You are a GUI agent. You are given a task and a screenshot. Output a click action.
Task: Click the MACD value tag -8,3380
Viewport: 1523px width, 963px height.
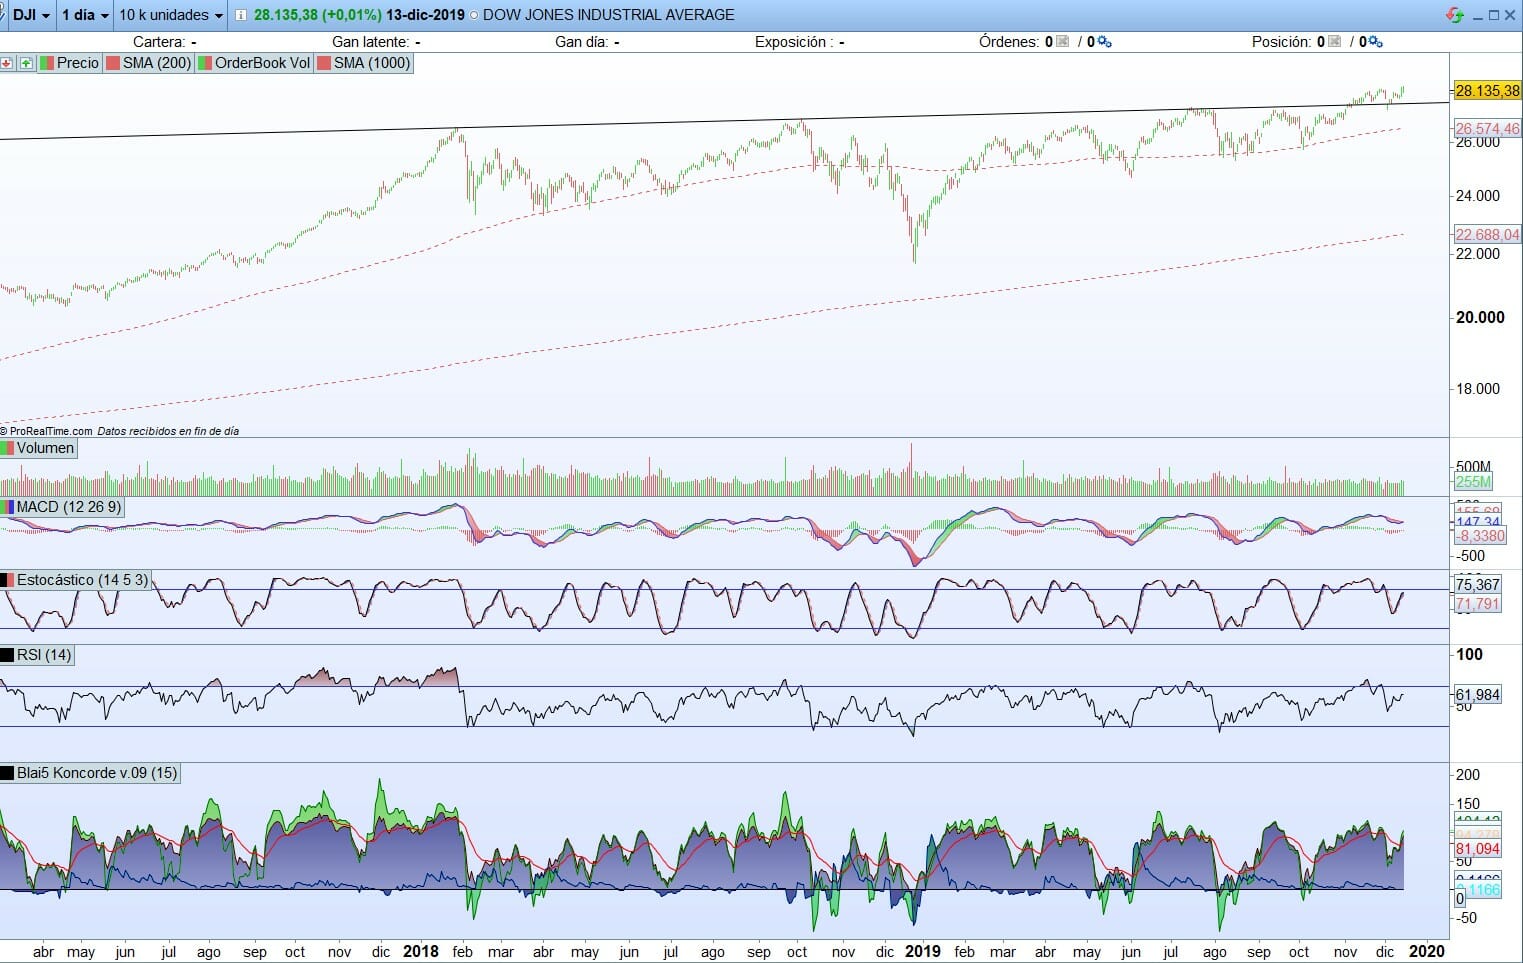1480,536
